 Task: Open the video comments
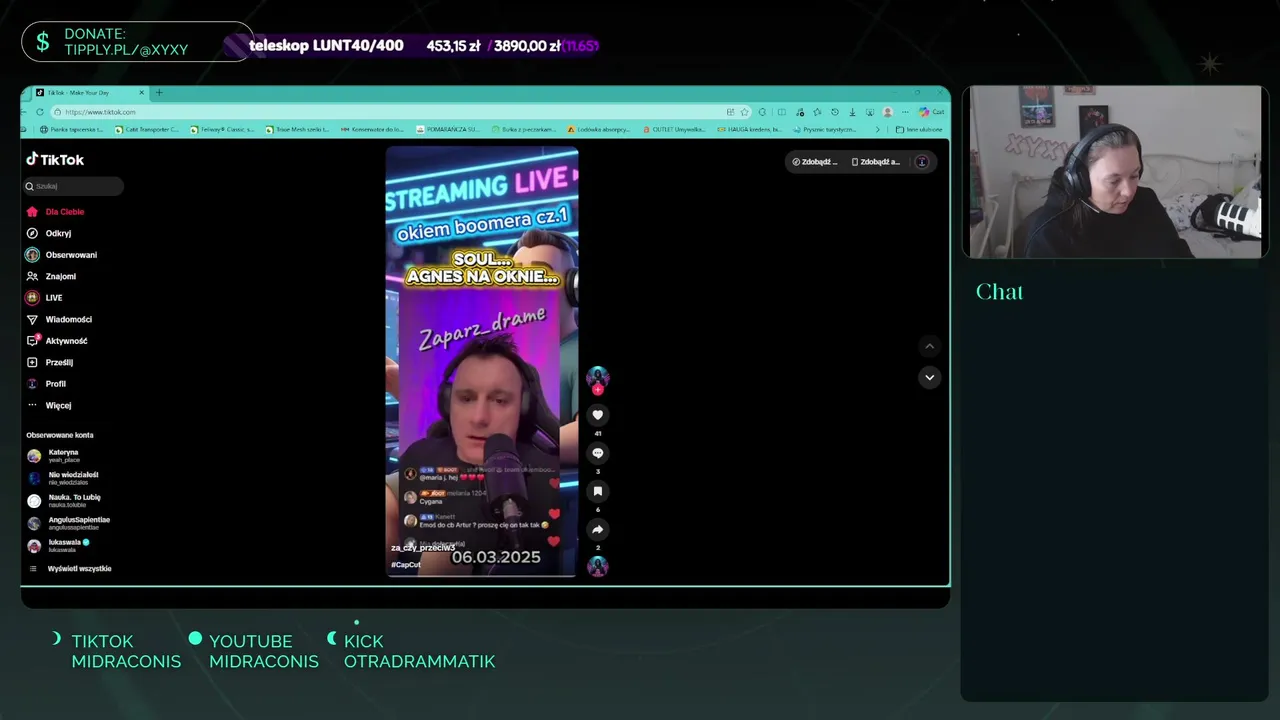[598, 453]
